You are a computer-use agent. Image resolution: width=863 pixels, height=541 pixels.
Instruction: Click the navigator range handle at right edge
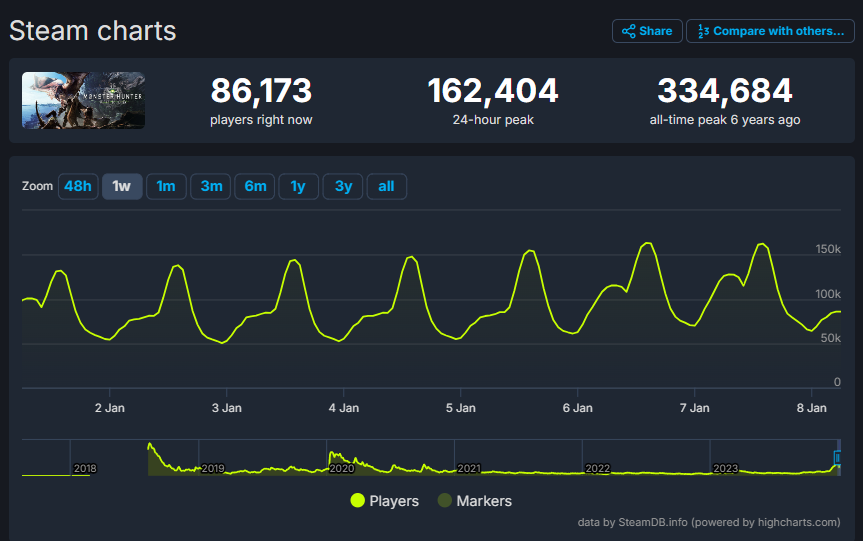click(838, 457)
